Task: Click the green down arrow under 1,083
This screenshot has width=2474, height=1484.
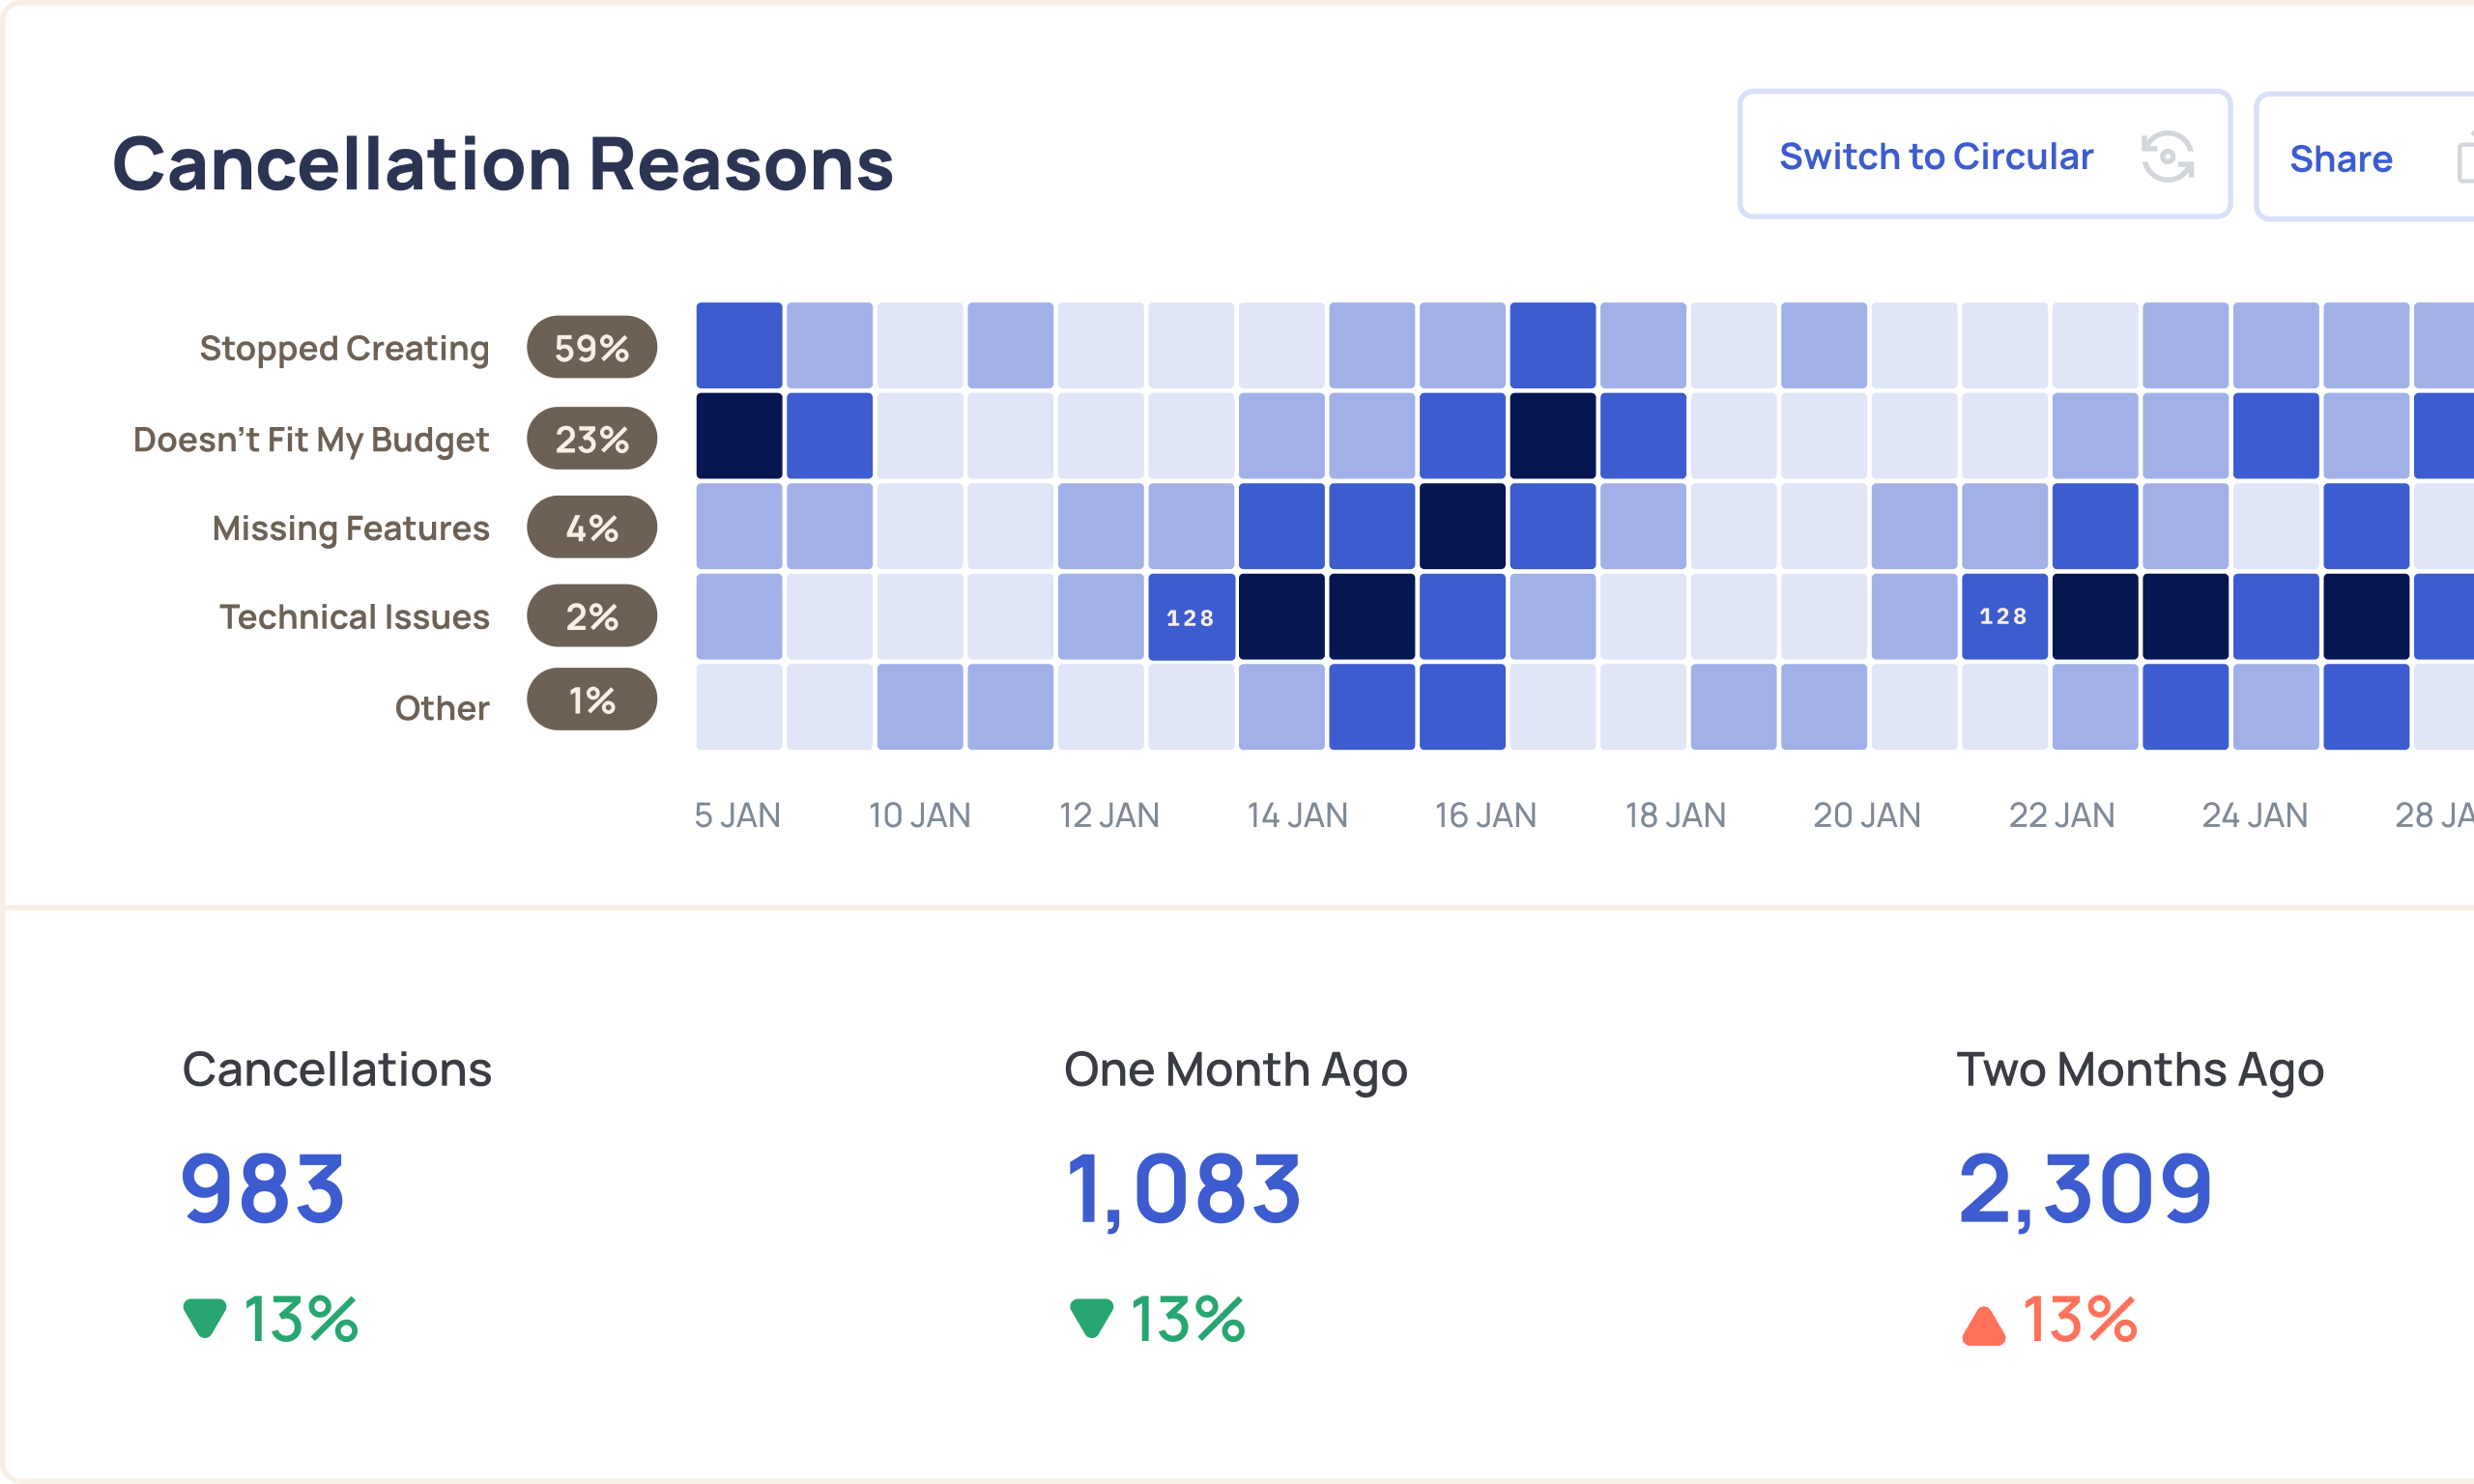Action: (x=1091, y=1318)
